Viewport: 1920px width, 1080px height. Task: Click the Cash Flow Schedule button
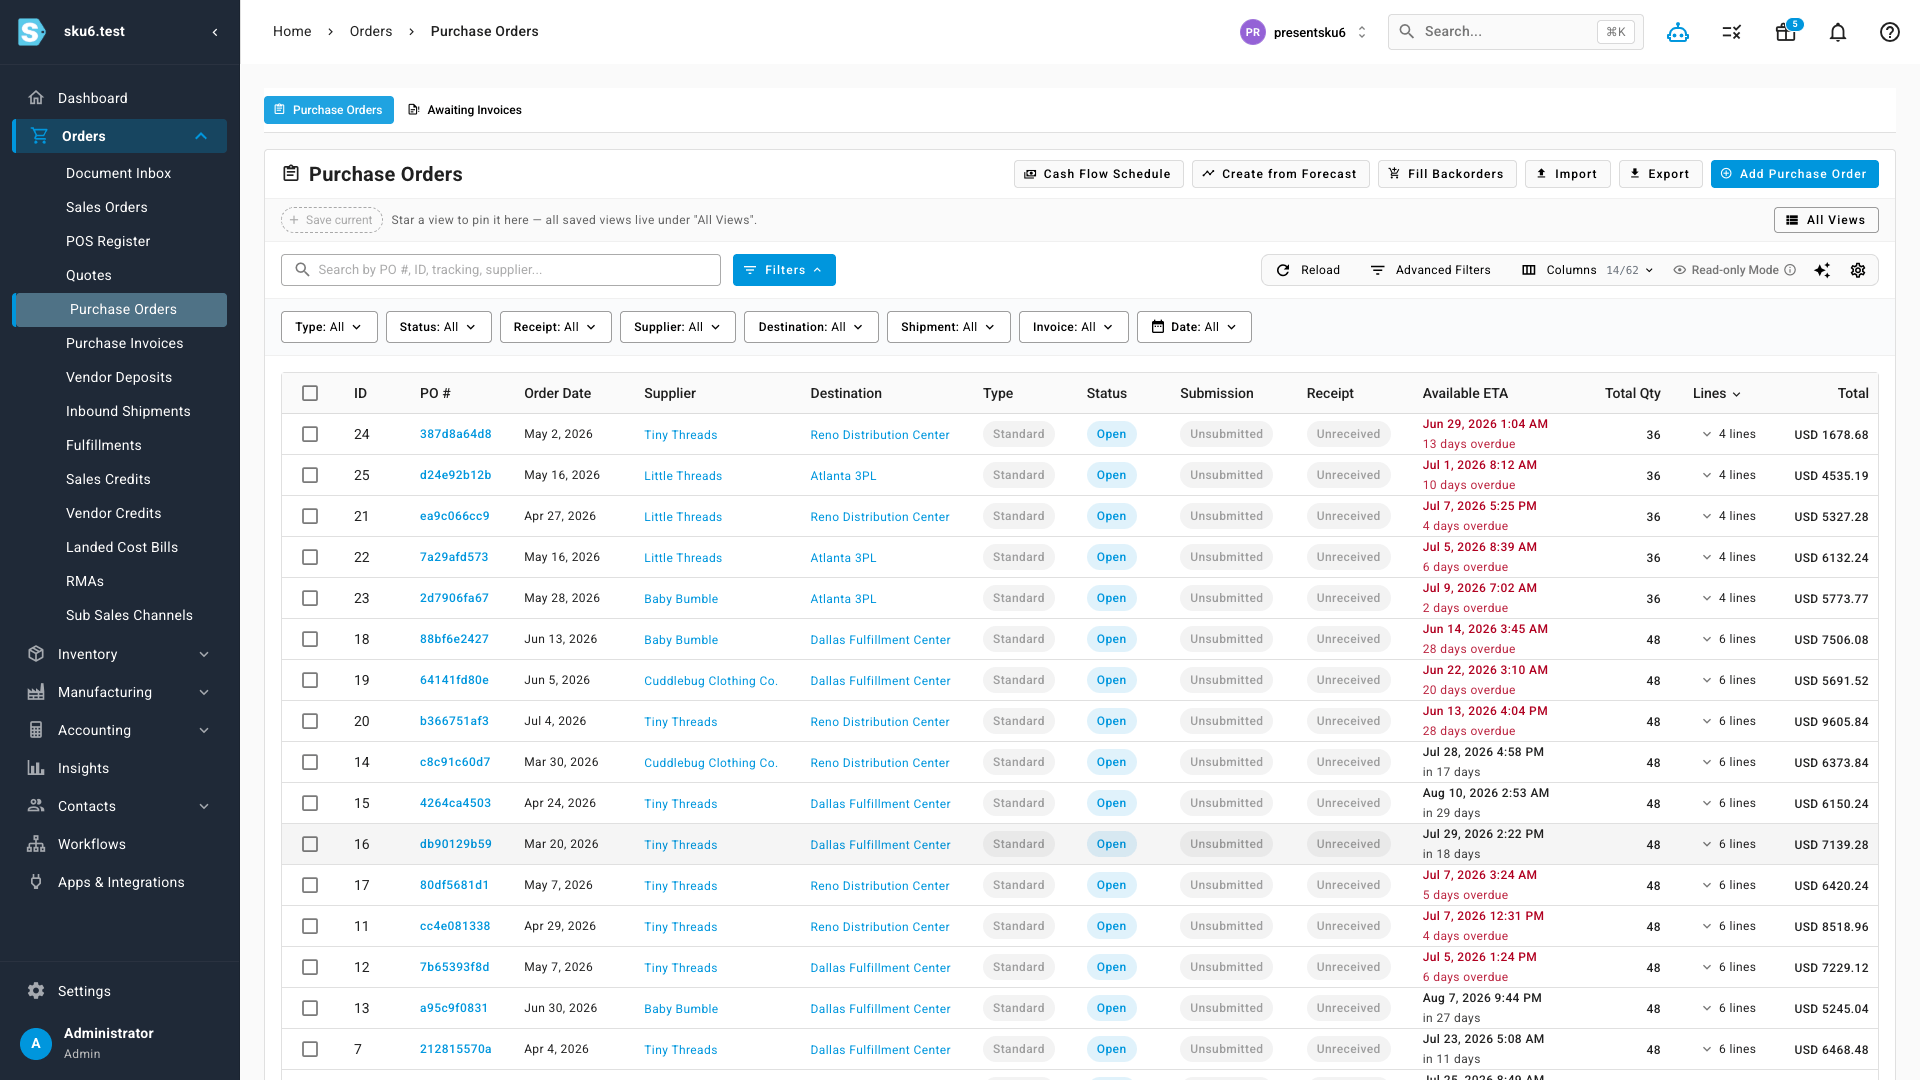point(1098,174)
